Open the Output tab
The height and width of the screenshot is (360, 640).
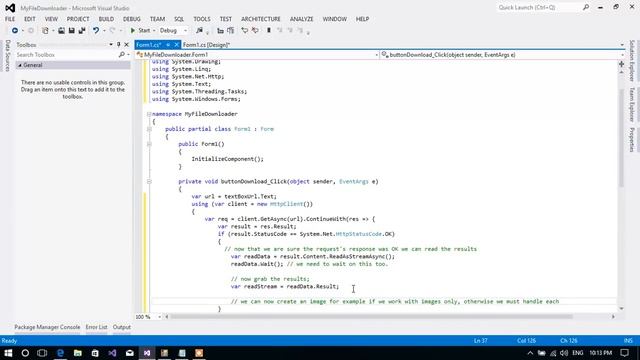tap(122, 327)
